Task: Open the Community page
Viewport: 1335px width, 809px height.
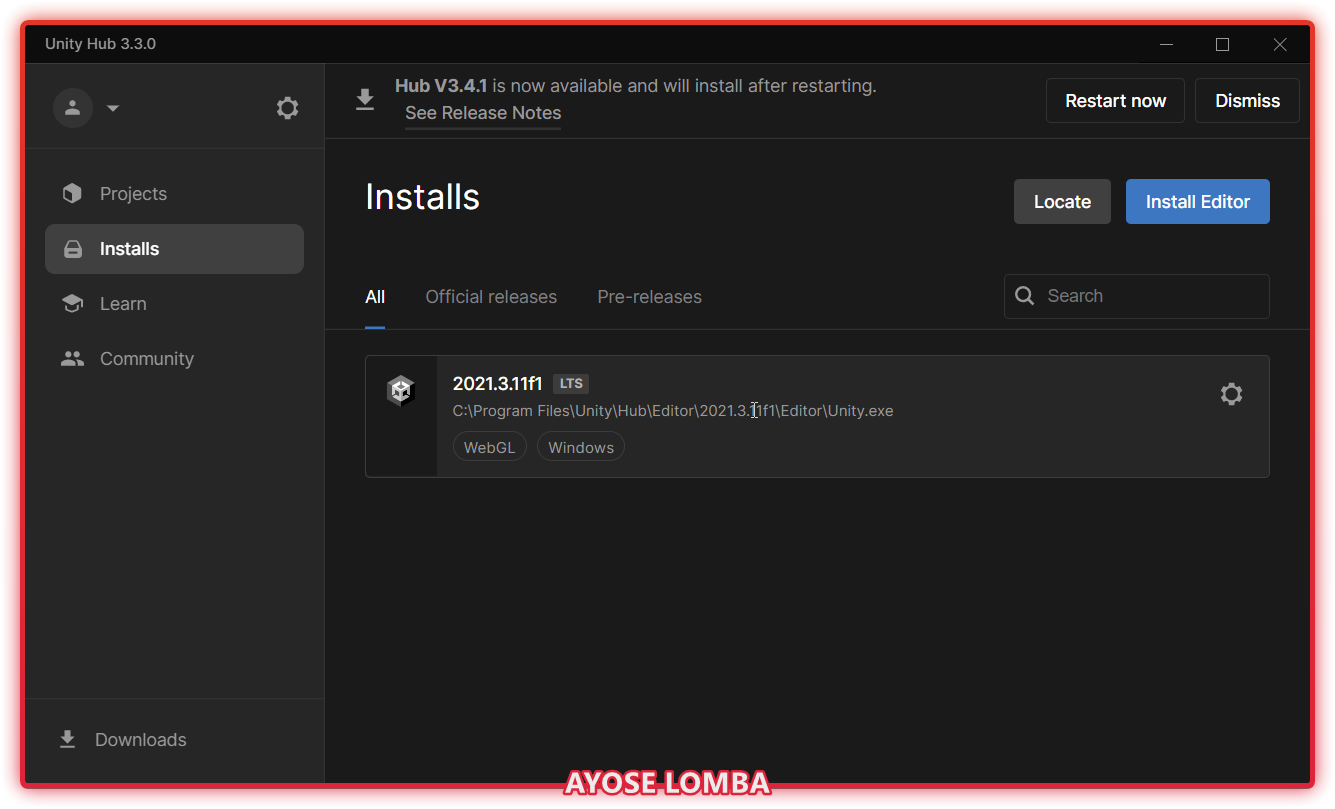Action: coord(146,359)
